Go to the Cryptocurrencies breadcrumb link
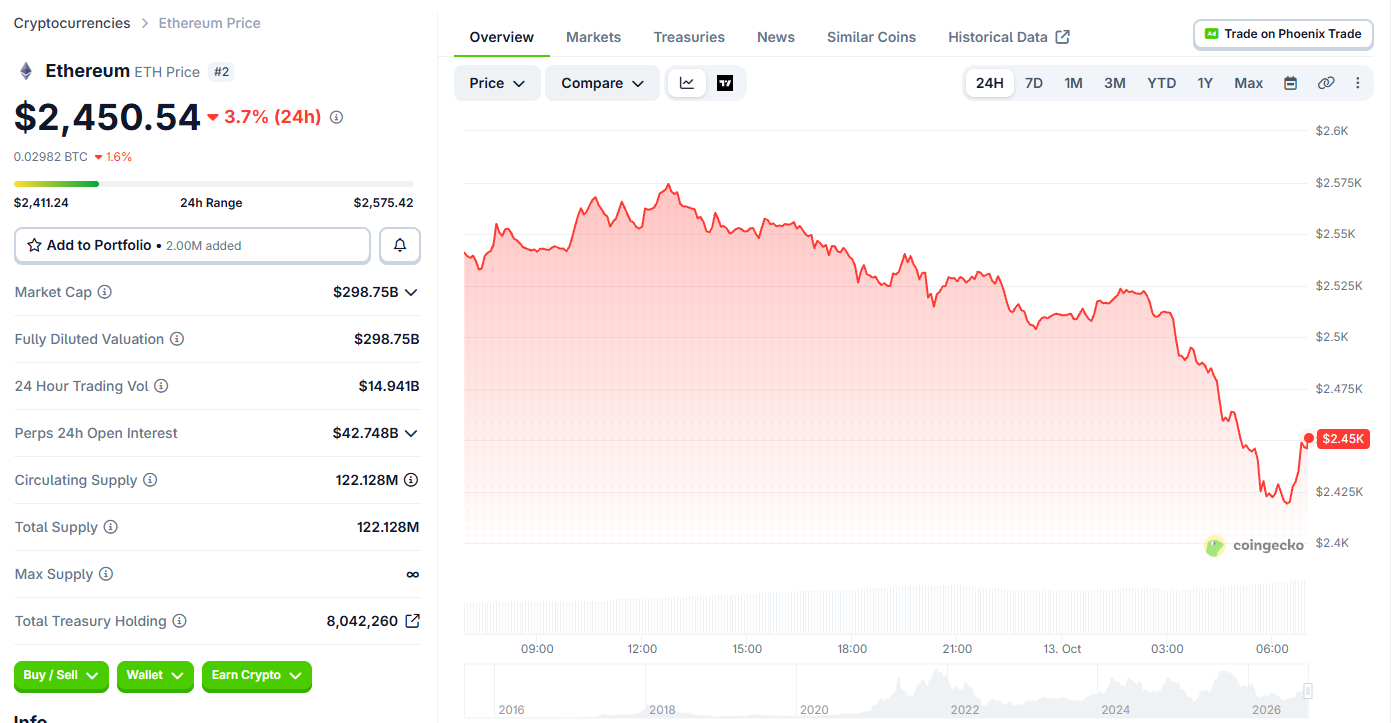The height and width of the screenshot is (723, 1392). click(x=72, y=23)
